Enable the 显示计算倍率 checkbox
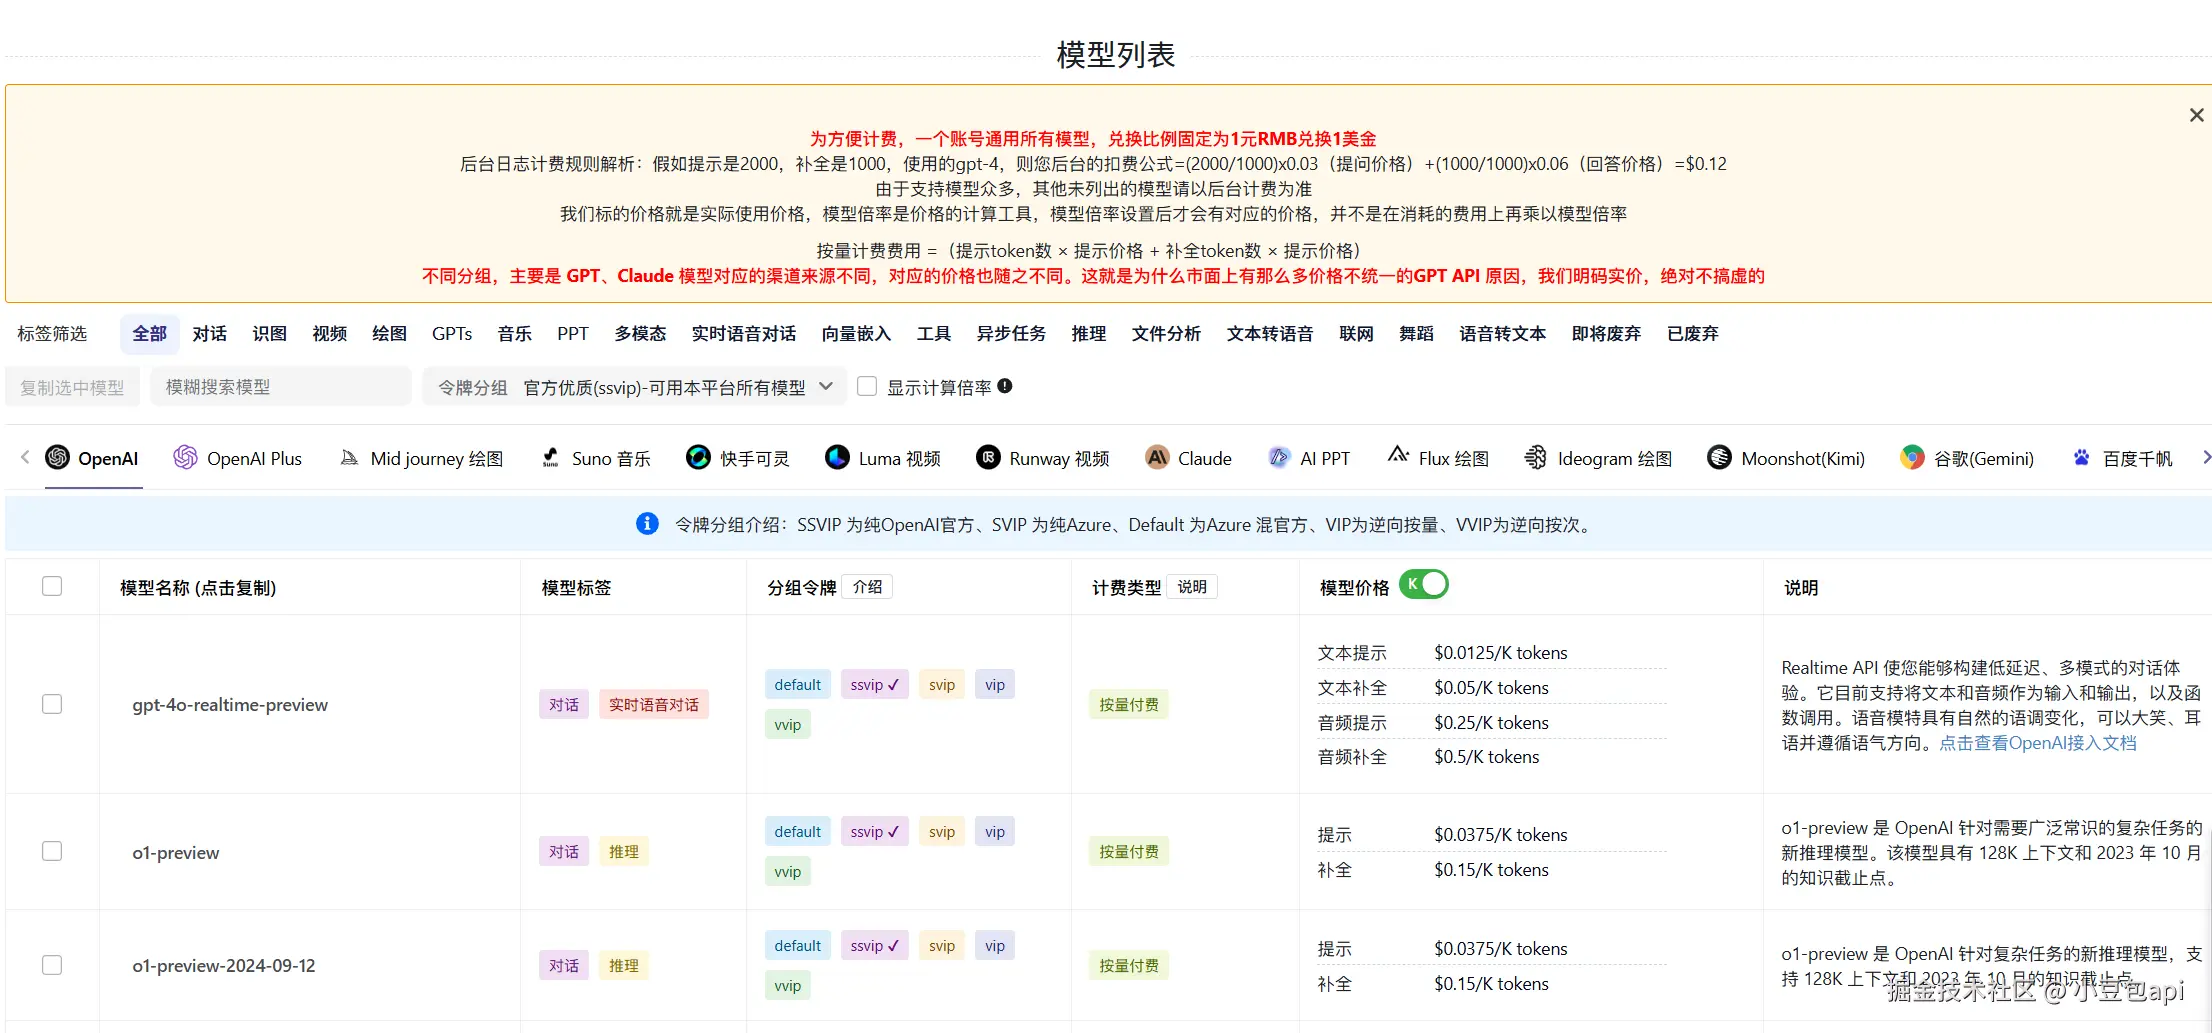Viewport: 2212px width, 1033px height. pos(867,386)
